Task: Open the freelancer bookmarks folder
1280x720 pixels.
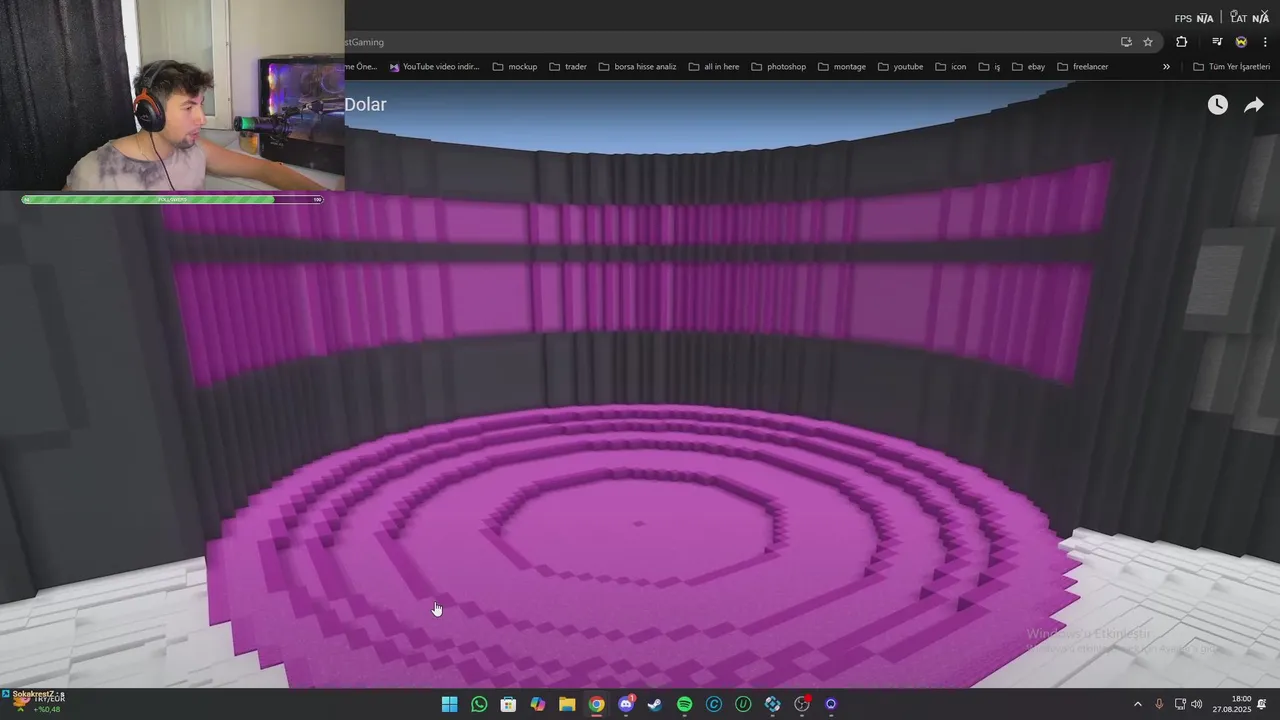Action: 1083,67
